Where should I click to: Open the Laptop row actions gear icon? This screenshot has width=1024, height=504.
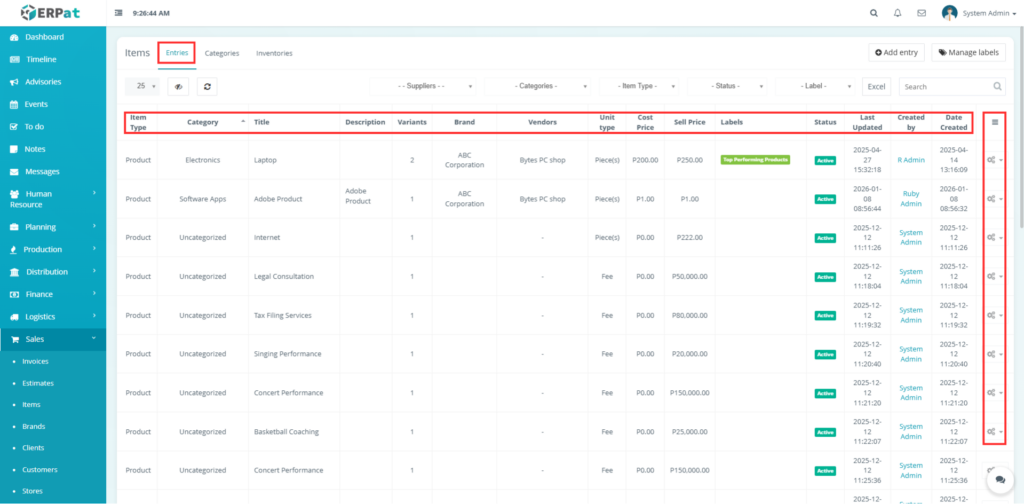coord(993,159)
